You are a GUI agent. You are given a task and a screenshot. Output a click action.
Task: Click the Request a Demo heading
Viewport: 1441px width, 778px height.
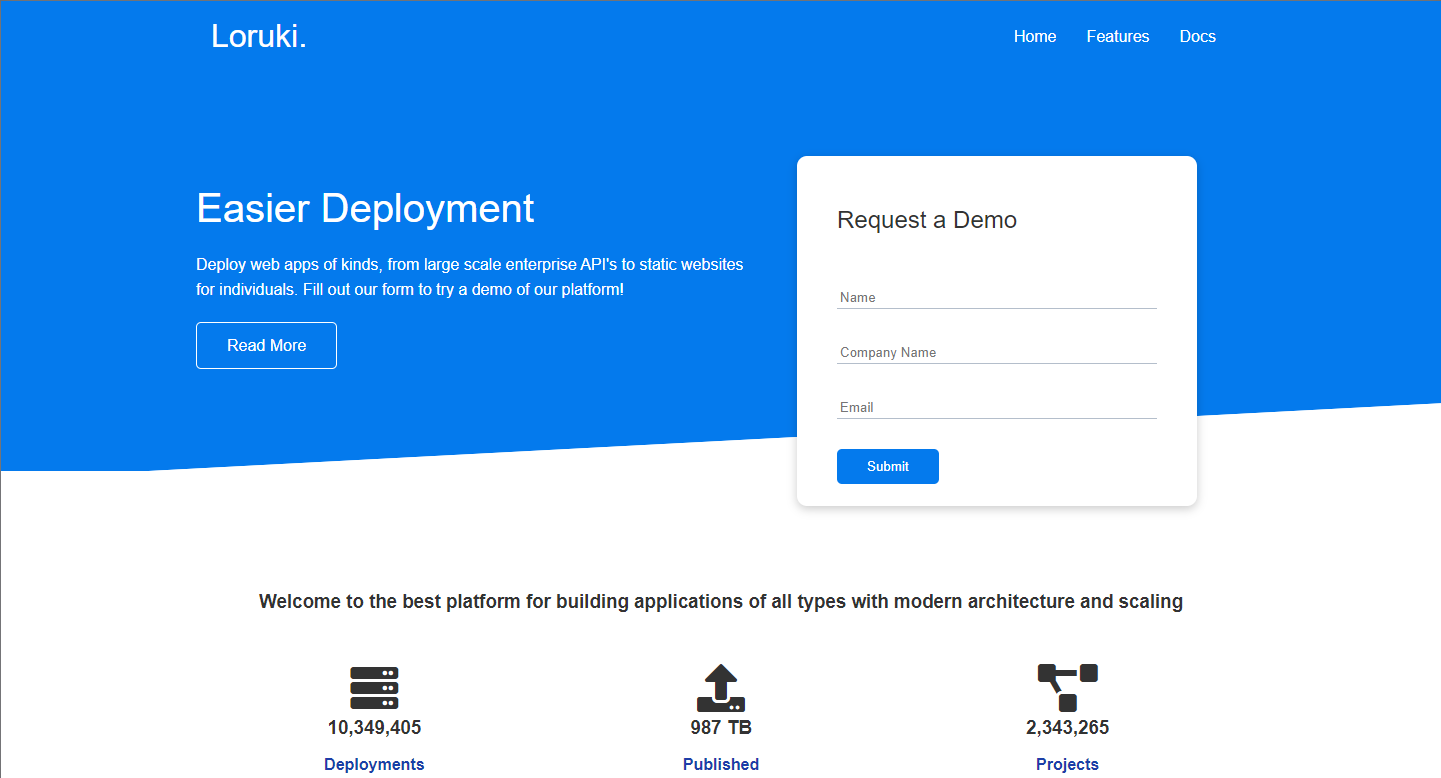(927, 220)
